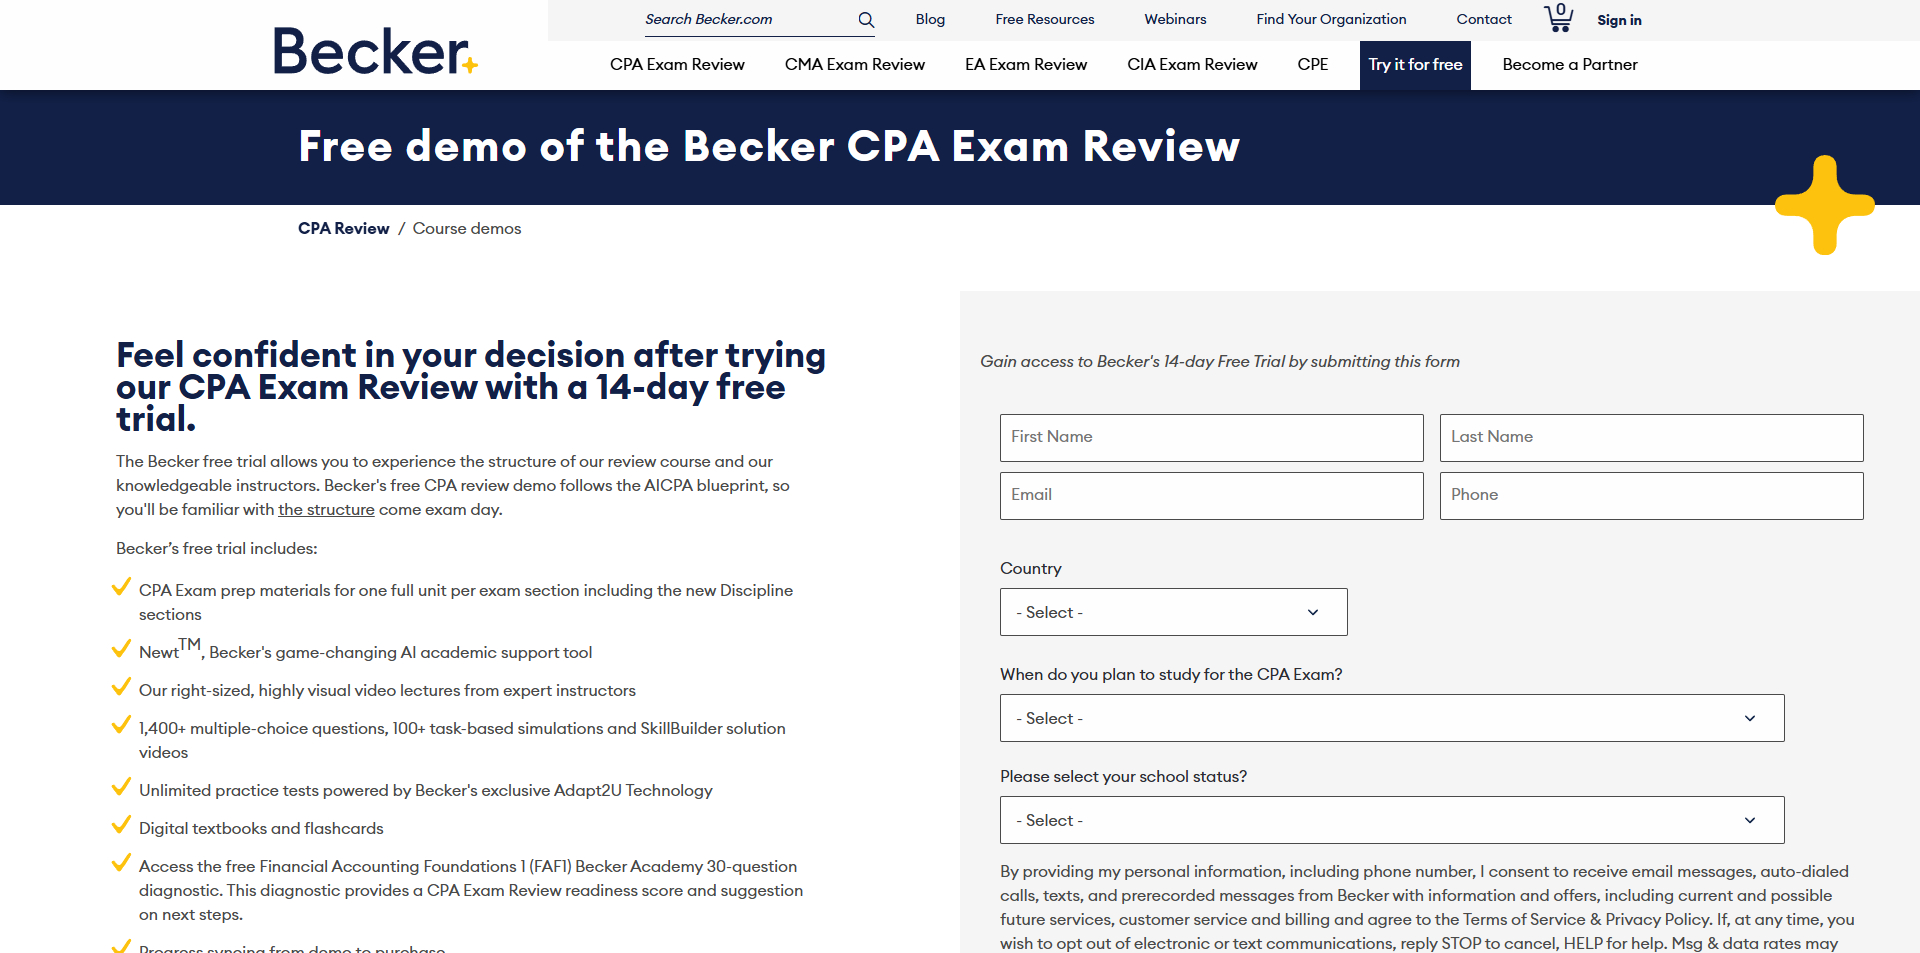Follow the "the structure" link
The image size is (1920, 953).
pyautogui.click(x=326, y=510)
